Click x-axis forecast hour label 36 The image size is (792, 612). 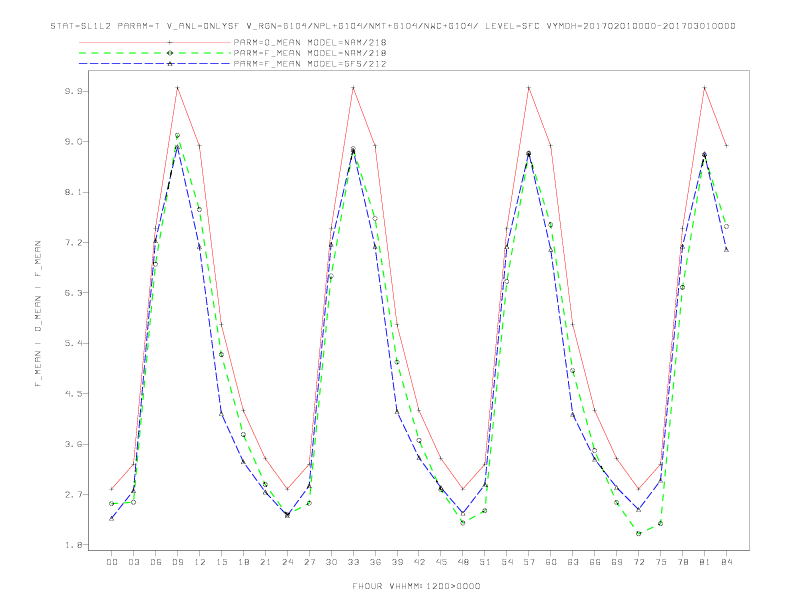(375, 562)
